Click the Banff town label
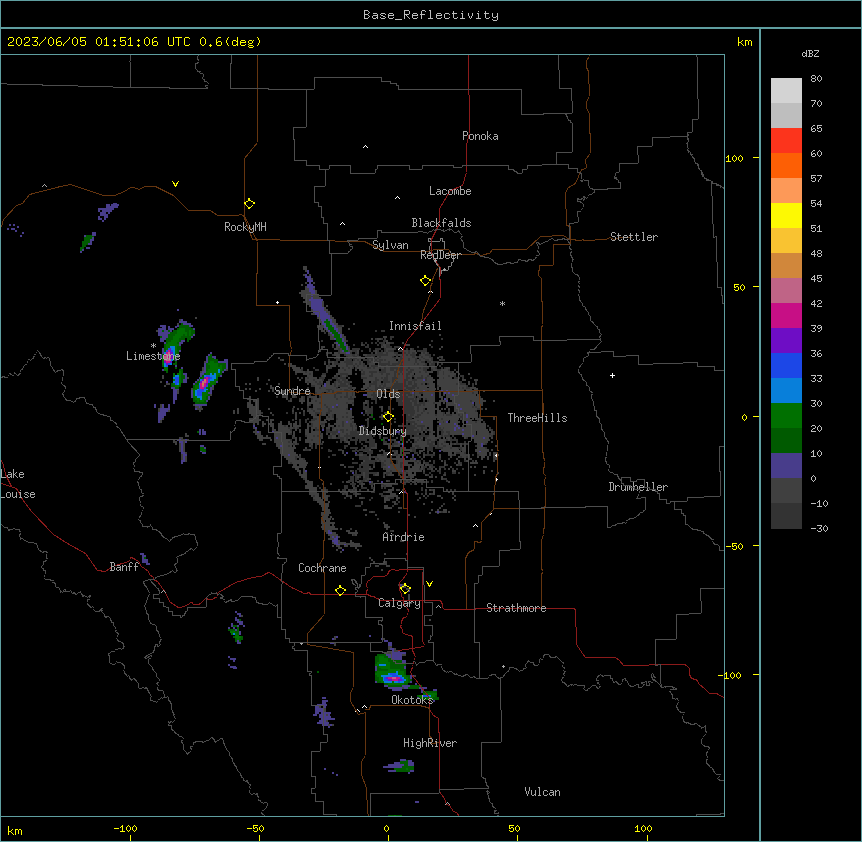The height and width of the screenshot is (842, 862). tap(124, 567)
